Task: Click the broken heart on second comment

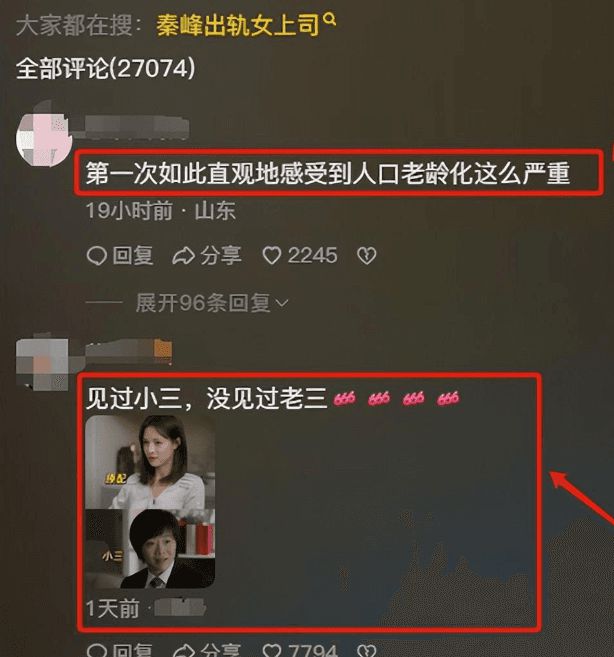Action: pyautogui.click(x=367, y=651)
